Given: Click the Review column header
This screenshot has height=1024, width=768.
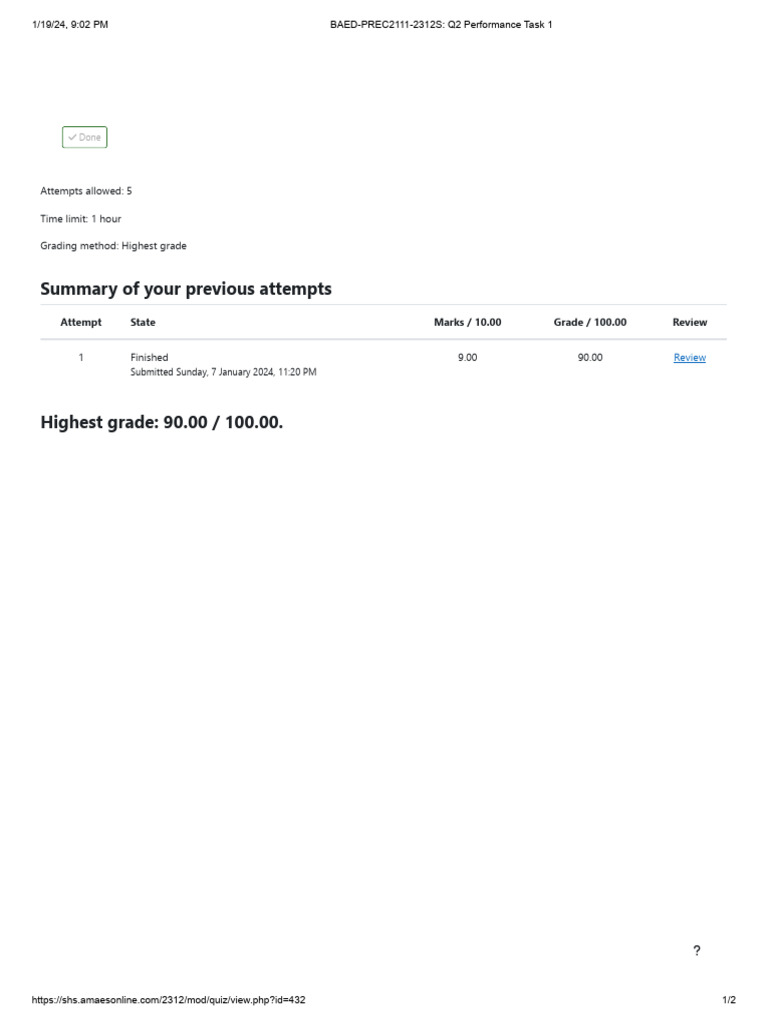Looking at the screenshot, I should (689, 323).
